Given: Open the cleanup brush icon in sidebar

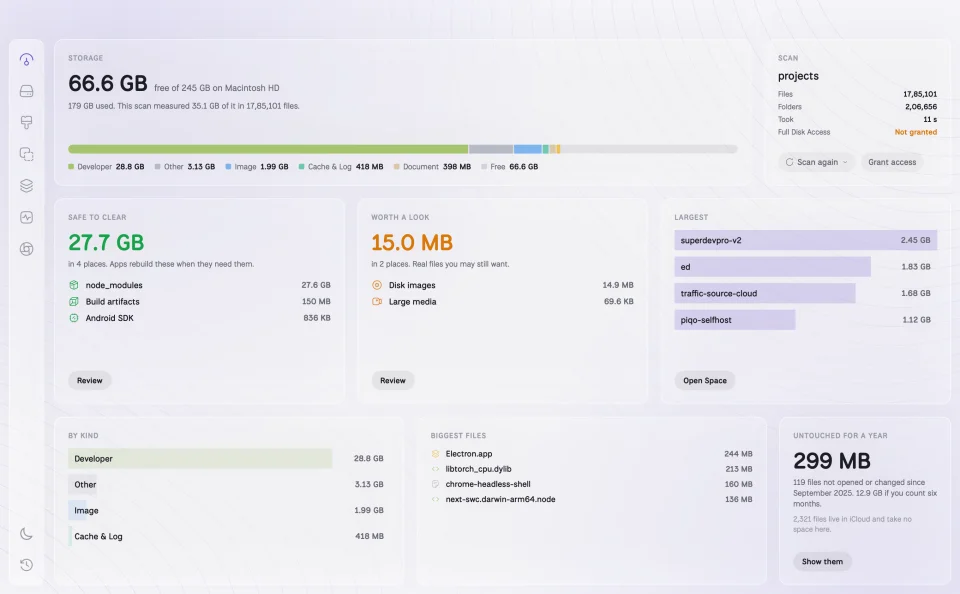Looking at the screenshot, I should pyautogui.click(x=26, y=122).
